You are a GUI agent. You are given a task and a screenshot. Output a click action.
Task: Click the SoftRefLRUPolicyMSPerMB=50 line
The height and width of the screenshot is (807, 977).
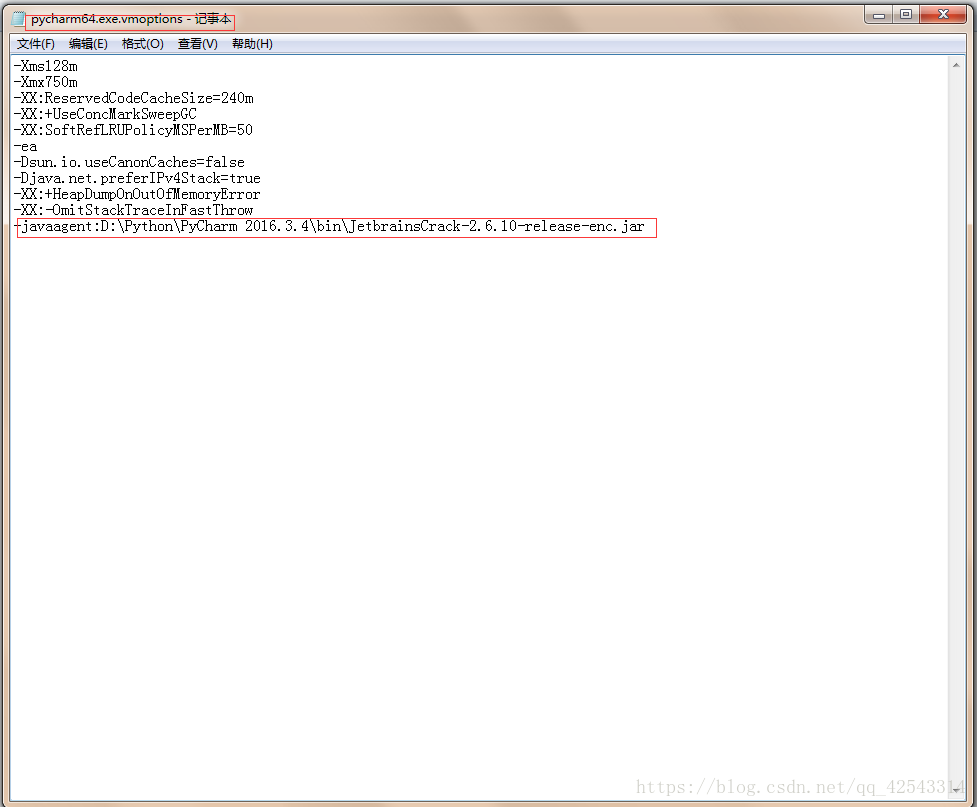133,130
